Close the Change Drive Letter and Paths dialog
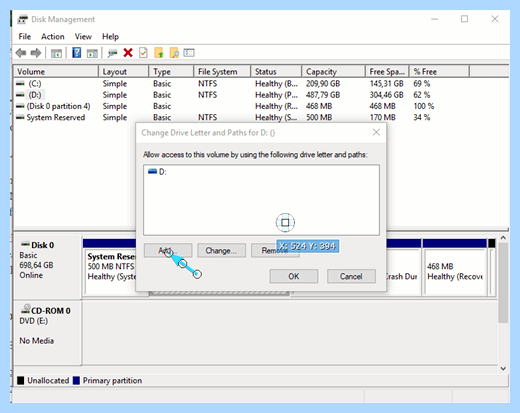 [376, 132]
